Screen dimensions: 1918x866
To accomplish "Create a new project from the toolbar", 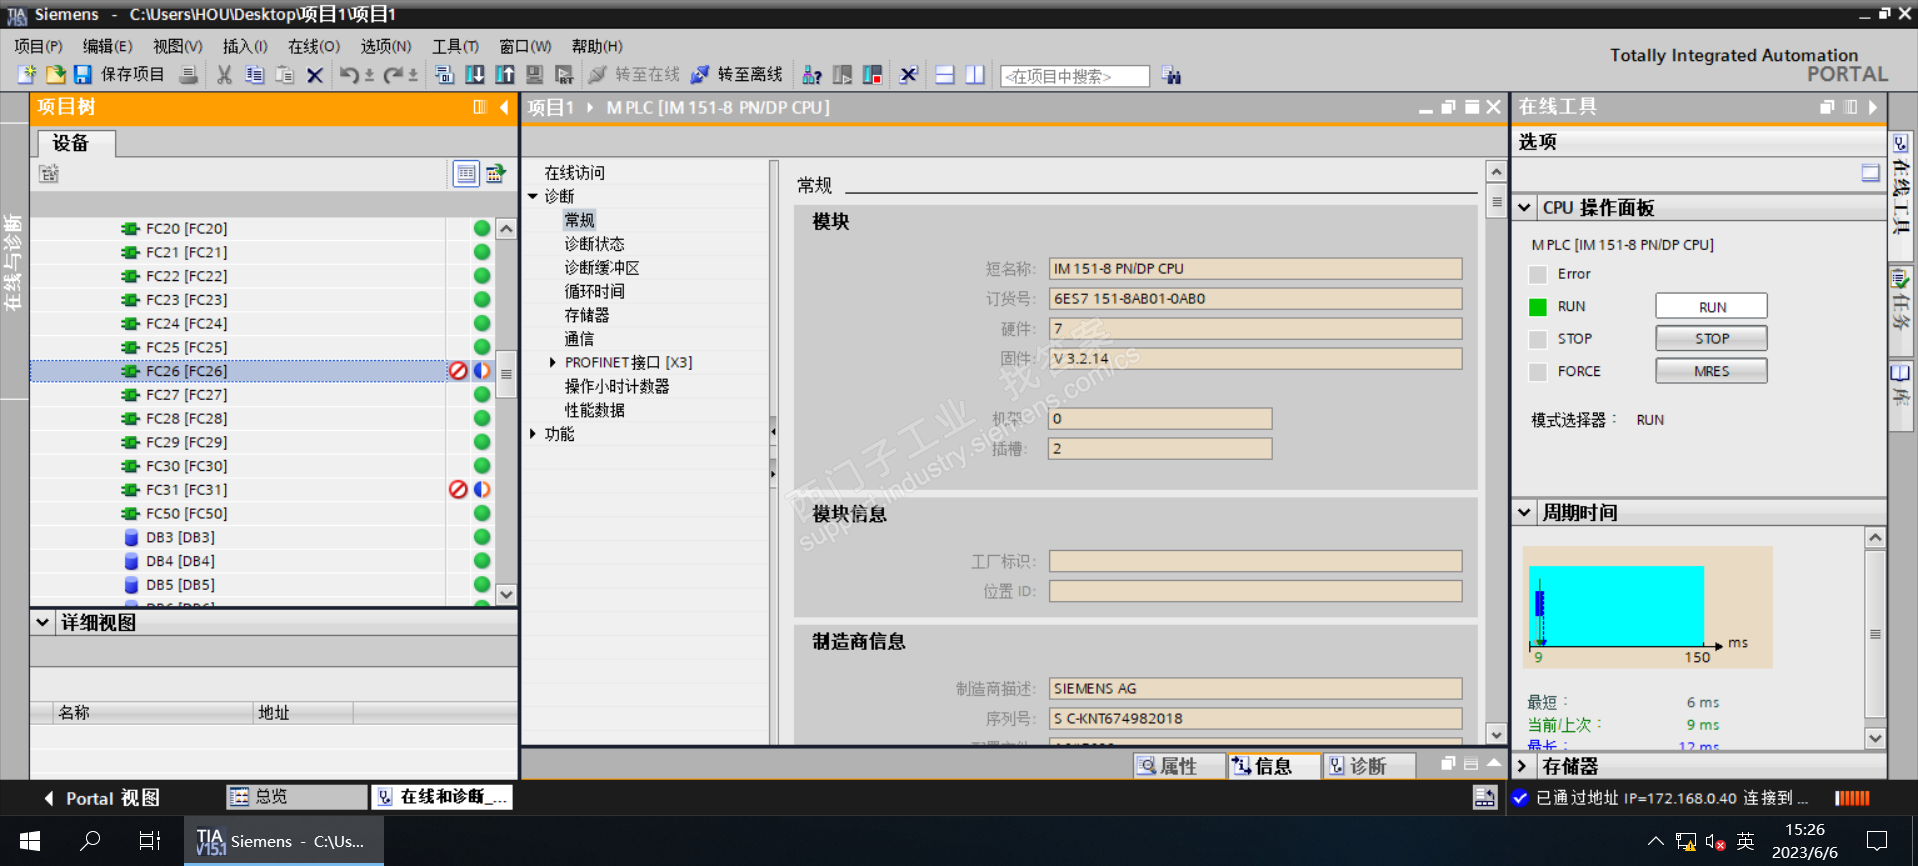I will click(27, 75).
